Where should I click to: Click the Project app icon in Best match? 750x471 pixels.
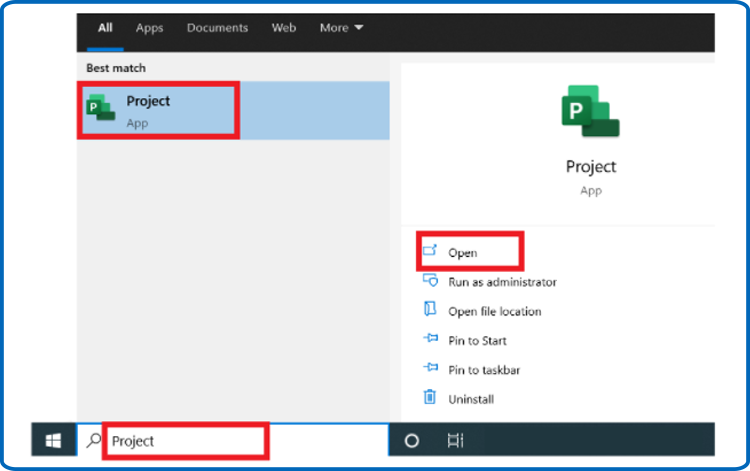(100, 108)
